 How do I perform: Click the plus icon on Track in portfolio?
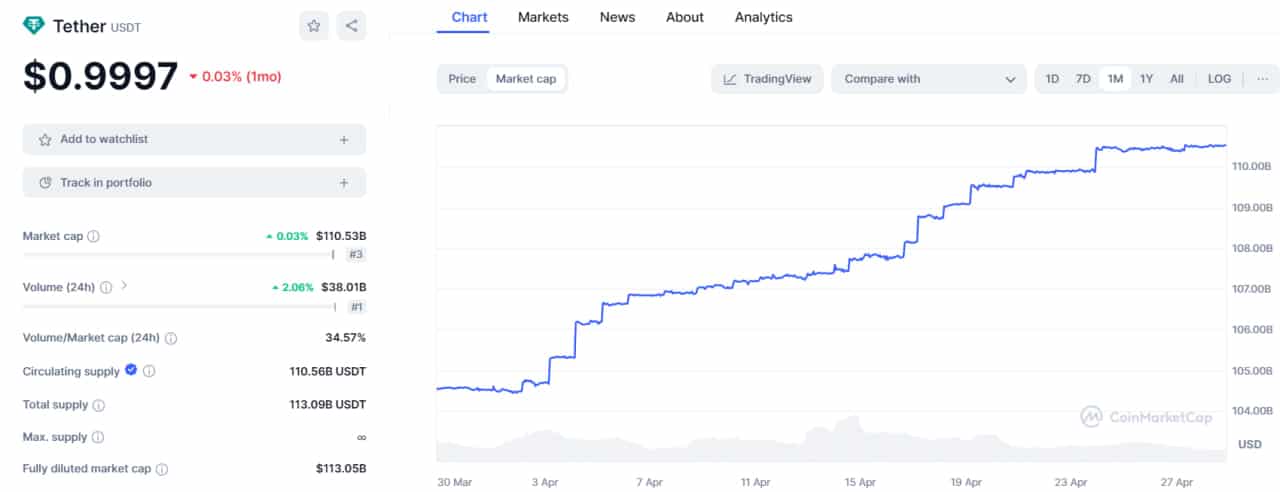tap(344, 183)
